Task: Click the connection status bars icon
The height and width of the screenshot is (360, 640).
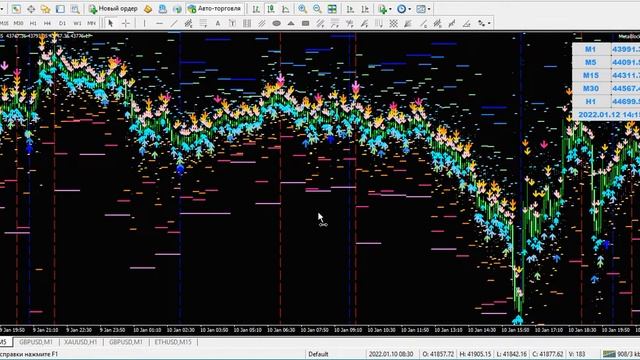Action: click(x=609, y=354)
